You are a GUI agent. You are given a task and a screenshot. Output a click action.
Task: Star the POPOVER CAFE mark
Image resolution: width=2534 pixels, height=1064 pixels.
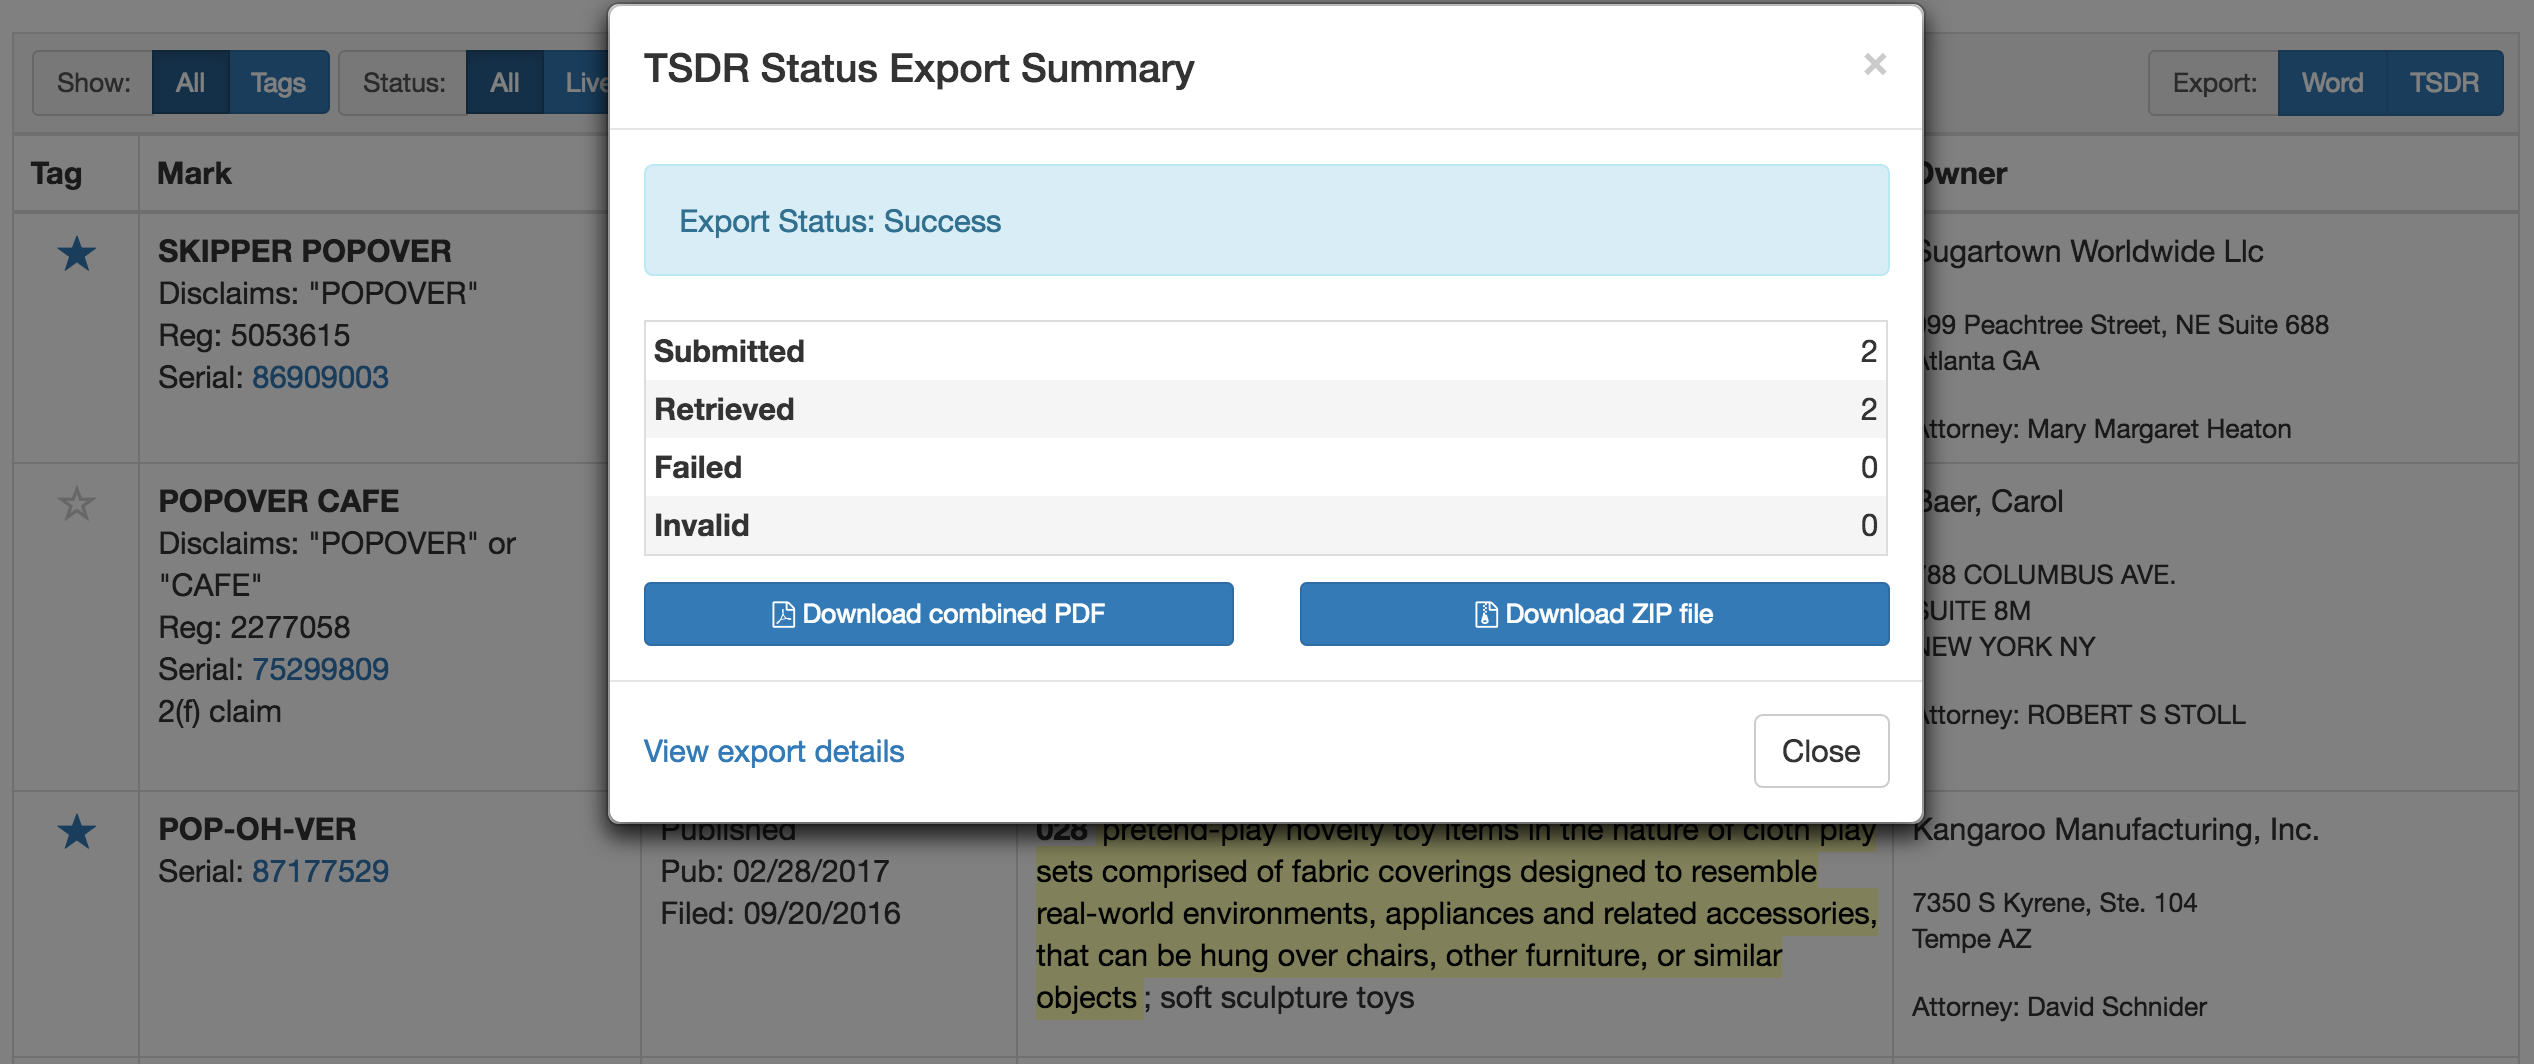[77, 503]
